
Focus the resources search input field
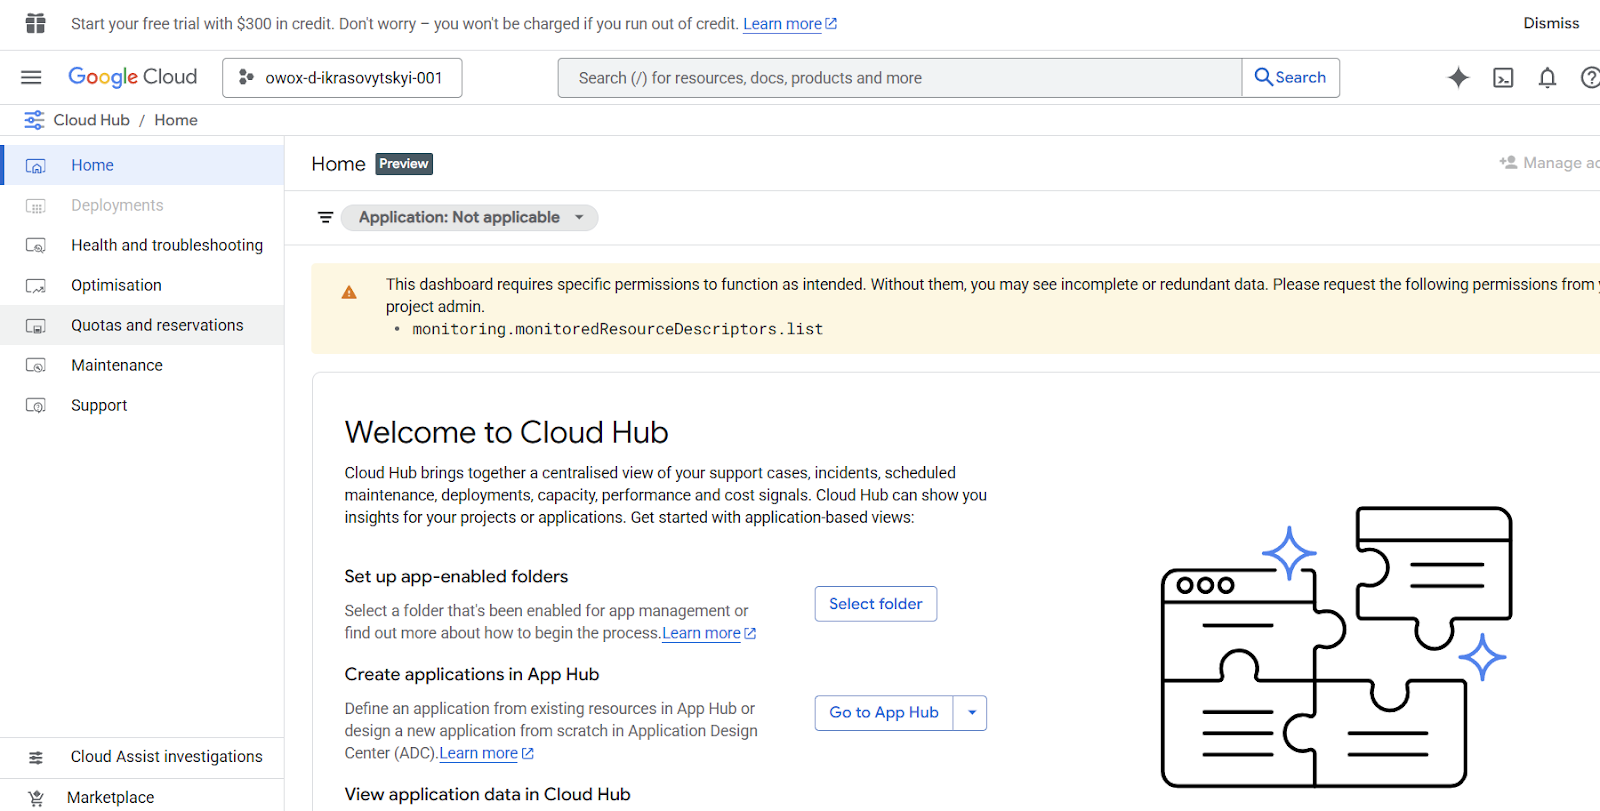click(x=900, y=77)
